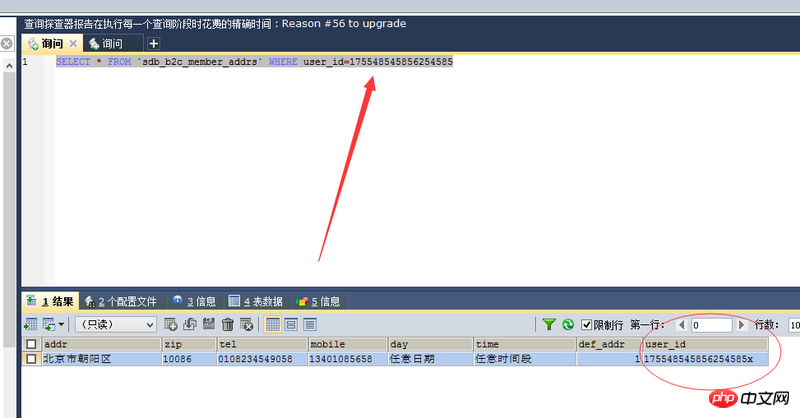
Task: Toggle the select-all checkbox in header row
Action: [x=31, y=344]
